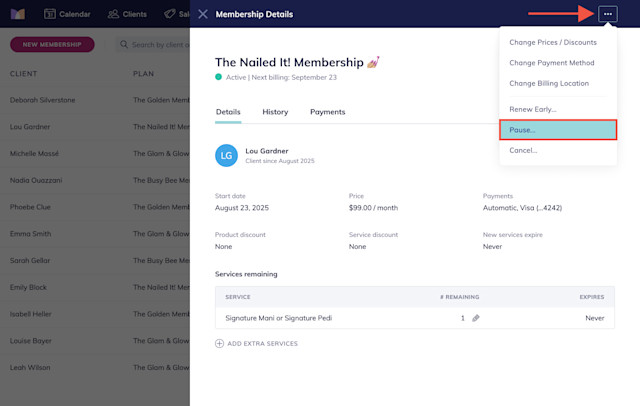Open the Clients icon in navigation

(x=113, y=14)
